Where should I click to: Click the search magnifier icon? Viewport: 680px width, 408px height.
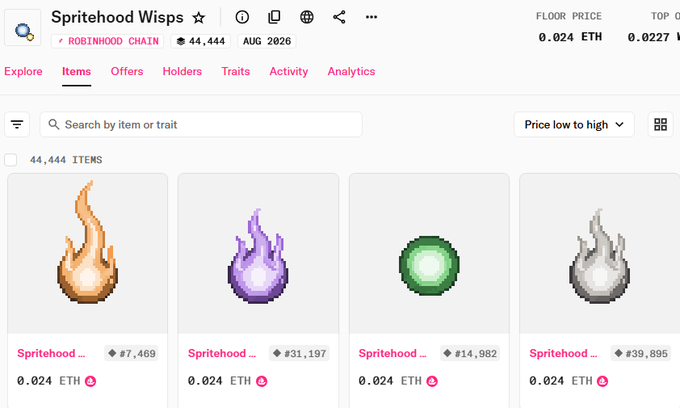(54, 124)
